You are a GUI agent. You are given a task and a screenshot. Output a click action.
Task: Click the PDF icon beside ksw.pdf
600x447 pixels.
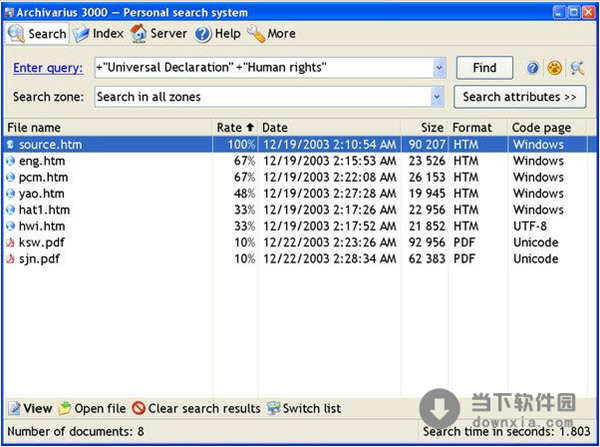pos(10,243)
